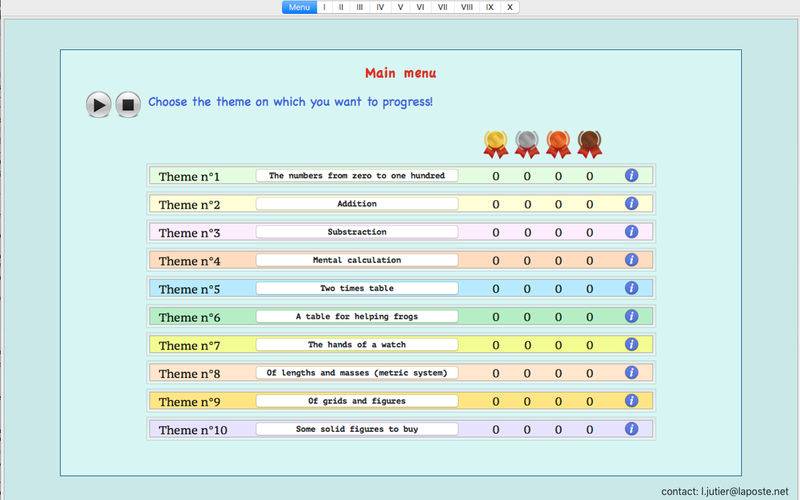This screenshot has width=800, height=500.
Task: Click the 'Theme n°10' label
Action: tap(193, 430)
